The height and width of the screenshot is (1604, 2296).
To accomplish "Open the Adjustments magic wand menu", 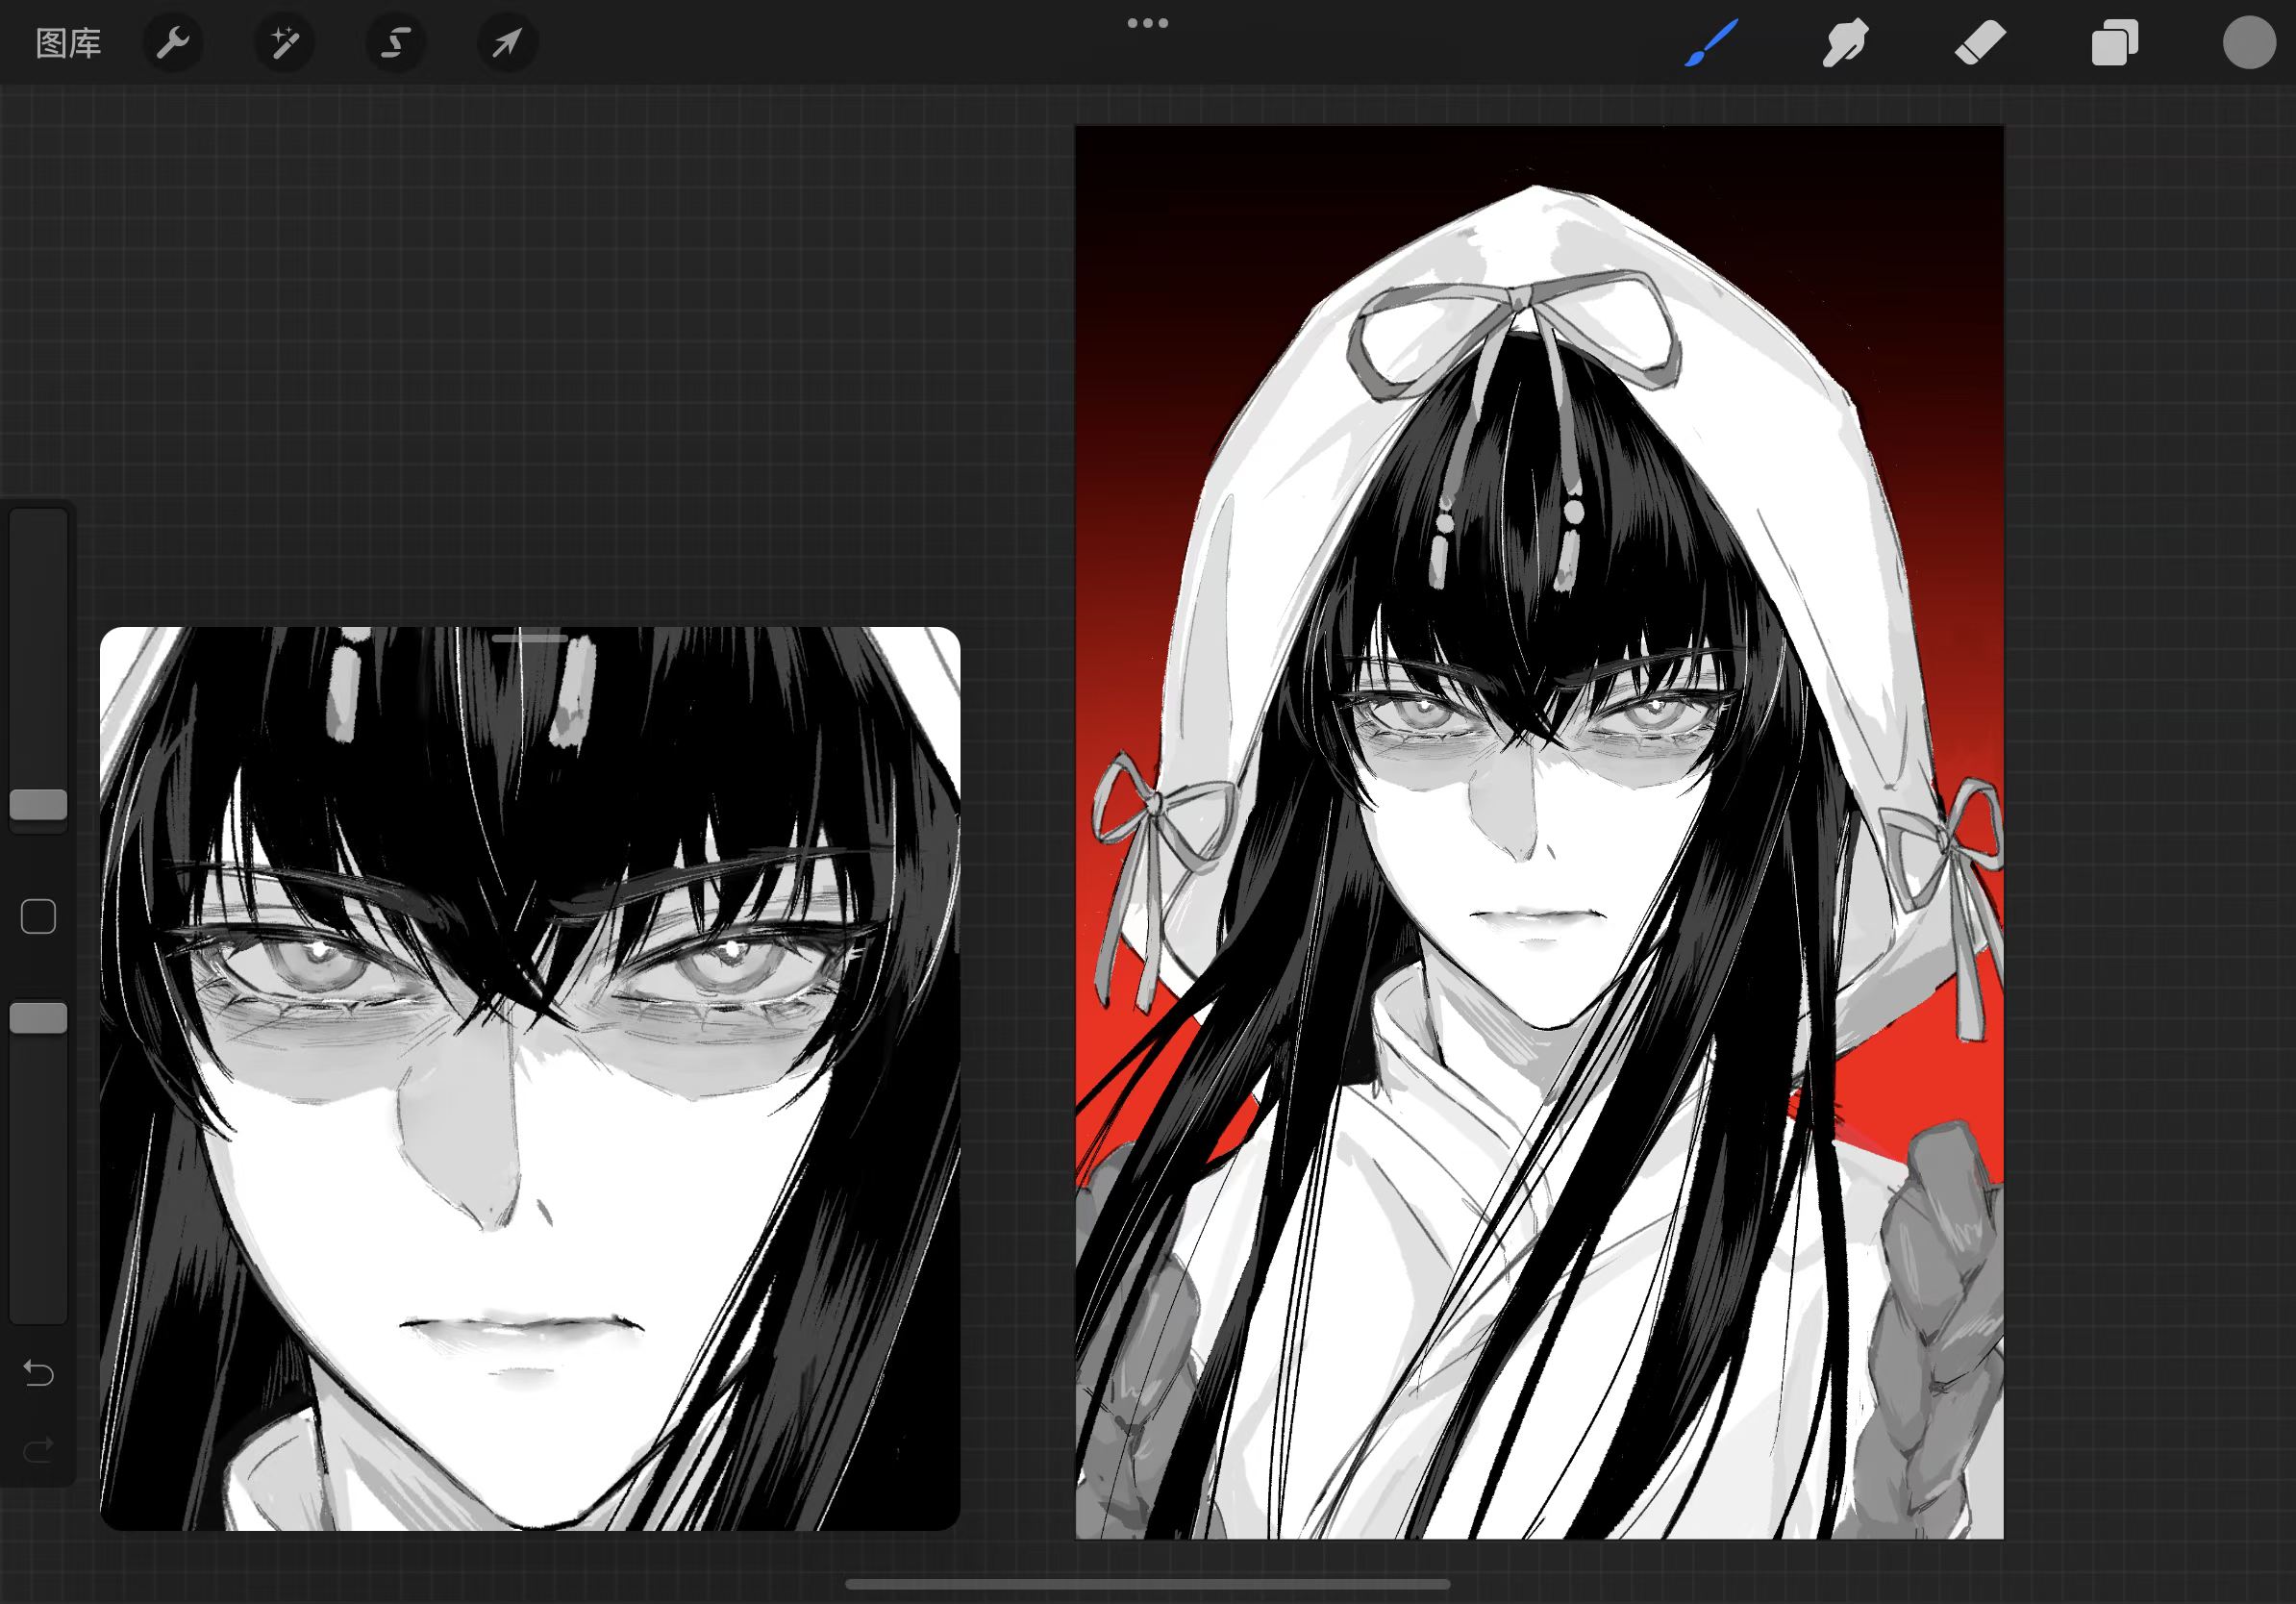I will coord(285,43).
